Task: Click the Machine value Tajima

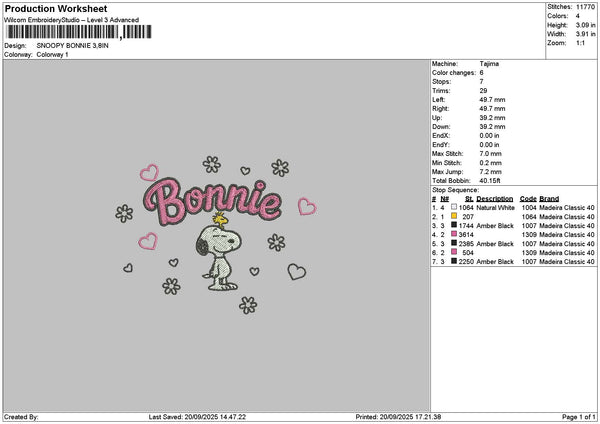Action: pyautogui.click(x=489, y=64)
